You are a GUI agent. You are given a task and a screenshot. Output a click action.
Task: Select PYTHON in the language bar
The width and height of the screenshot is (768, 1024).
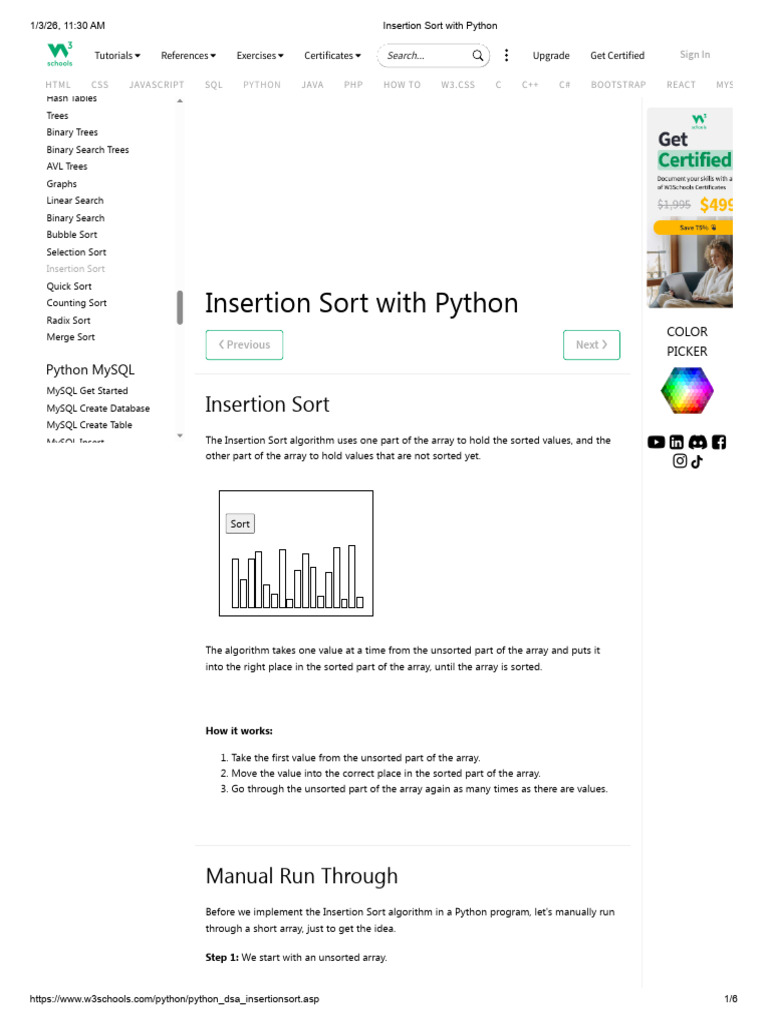pyautogui.click(x=262, y=85)
